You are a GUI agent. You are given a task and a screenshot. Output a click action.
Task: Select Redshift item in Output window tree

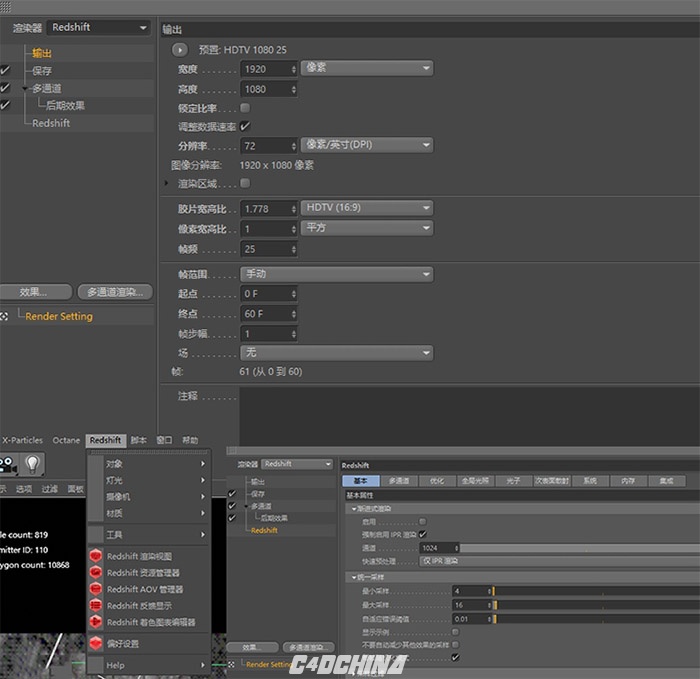51,123
